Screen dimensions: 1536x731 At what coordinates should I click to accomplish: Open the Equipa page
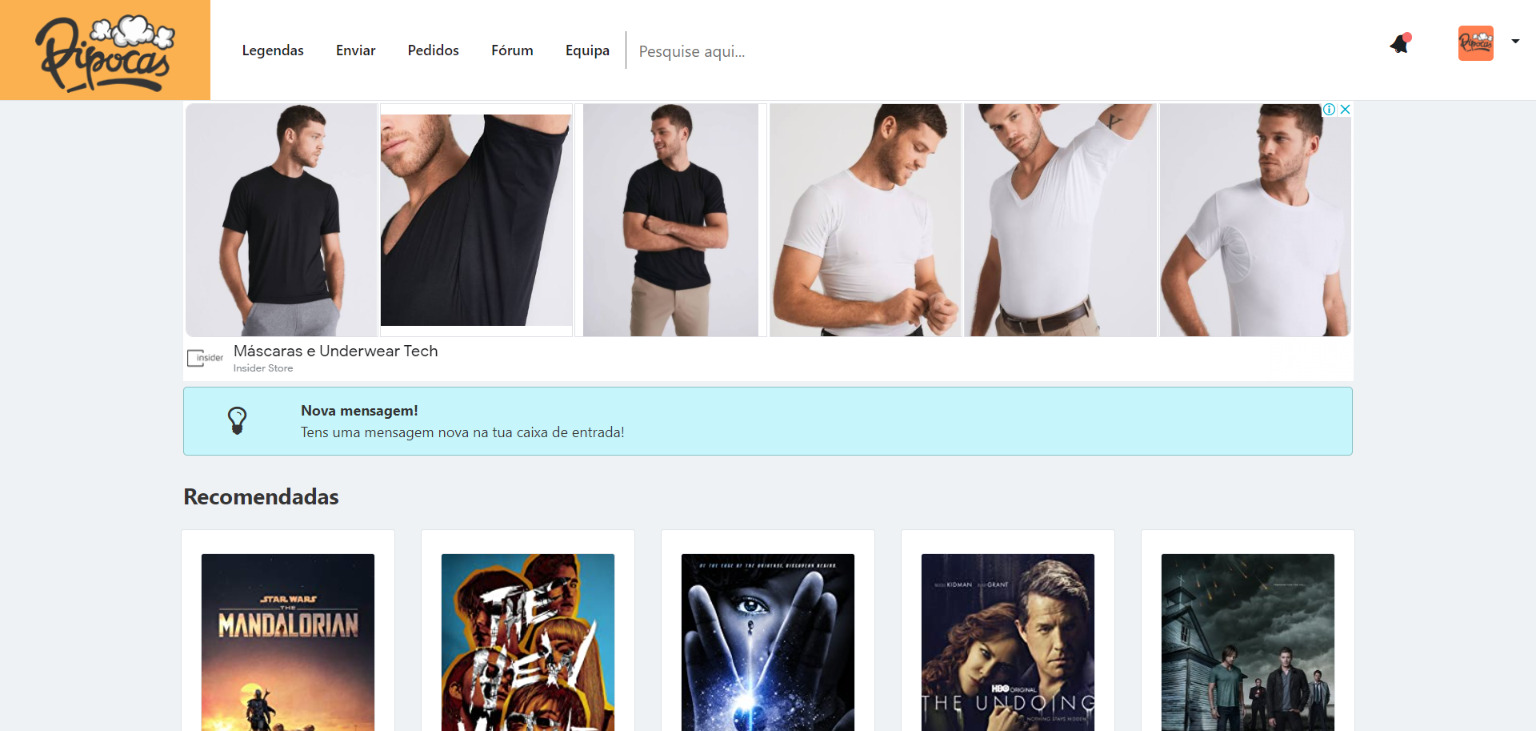pos(587,50)
